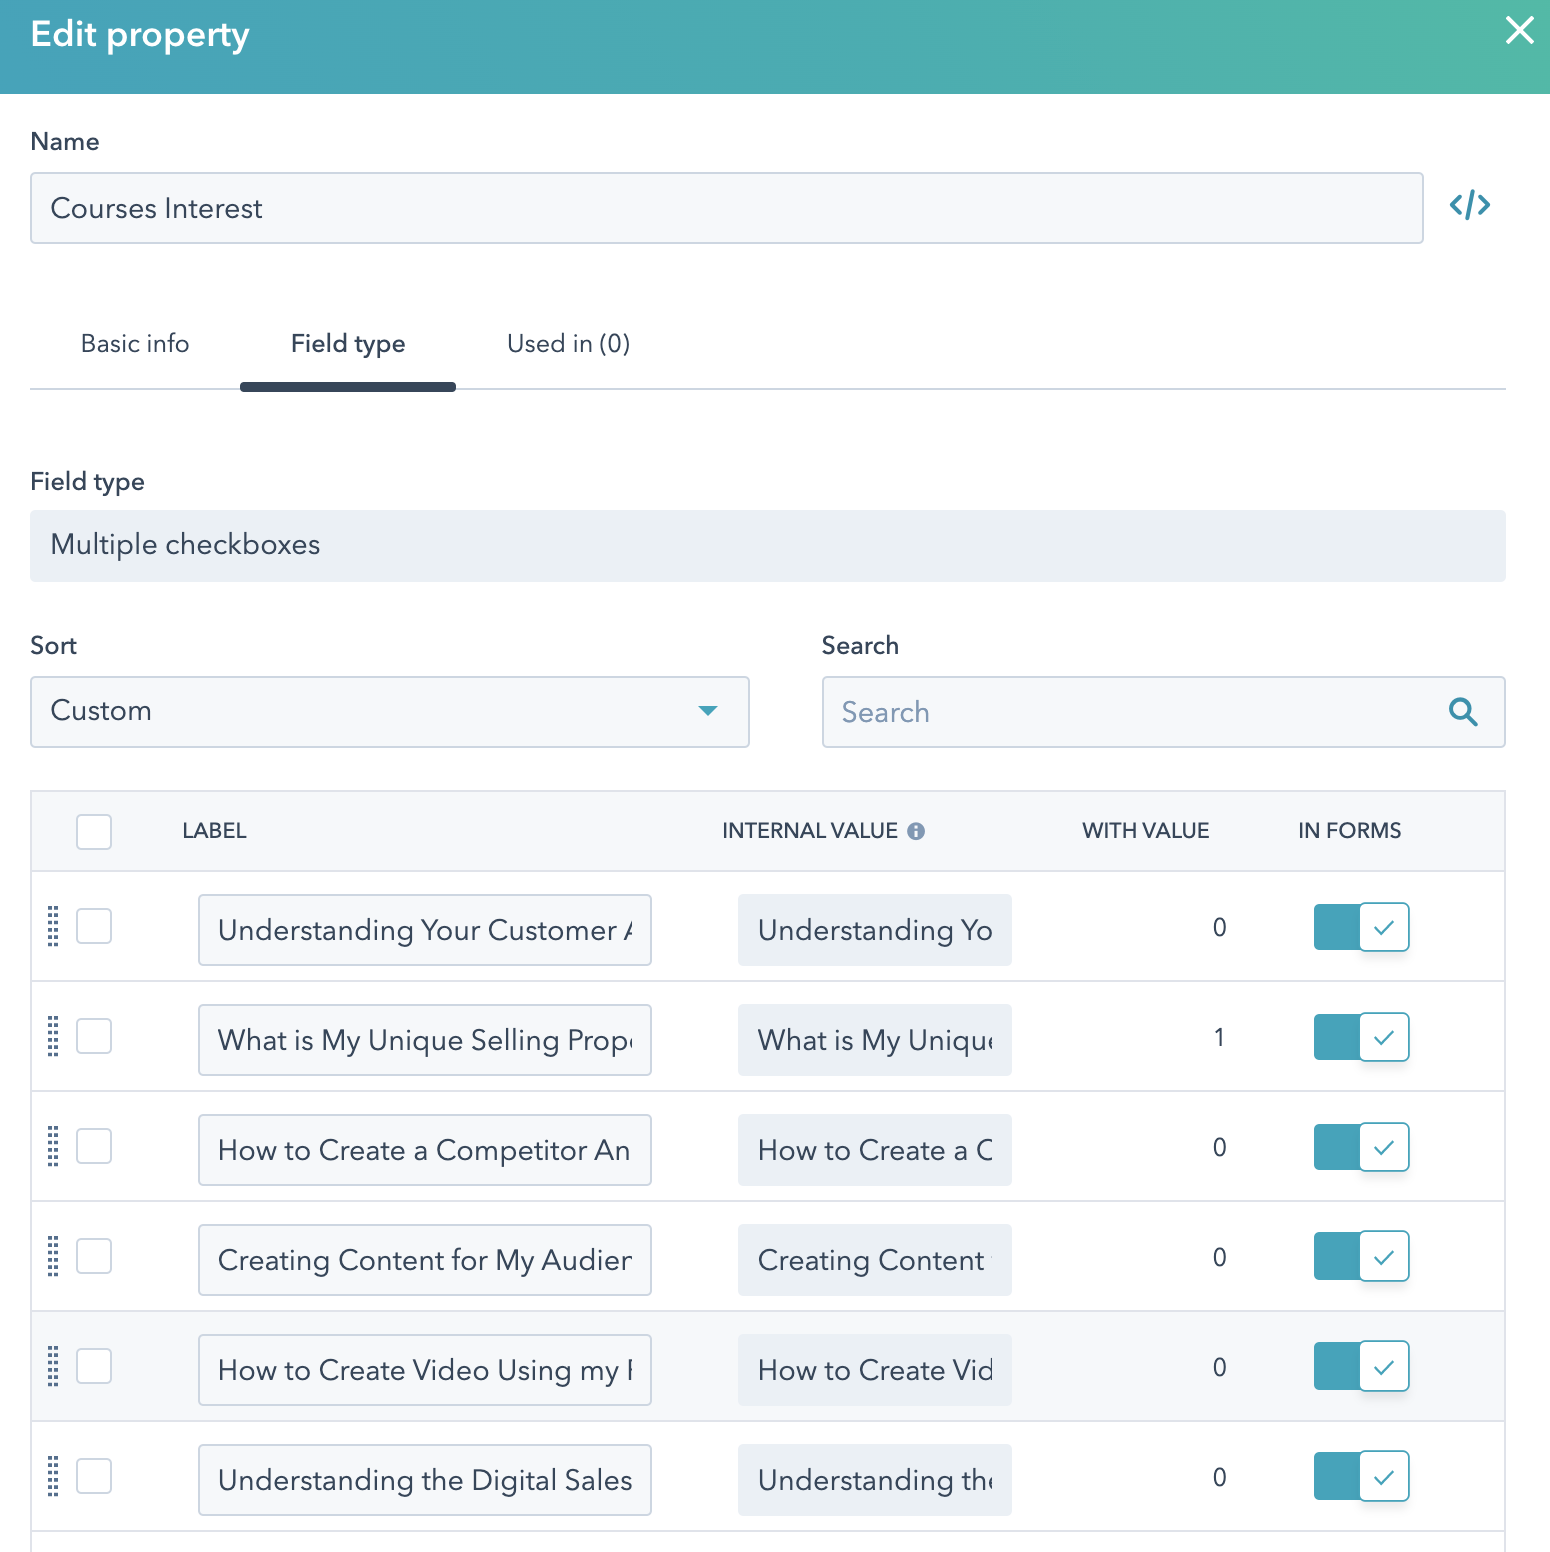The height and width of the screenshot is (1552, 1550).
Task: Grab drag handle for Creating Content row
Action: pyautogui.click(x=53, y=1256)
